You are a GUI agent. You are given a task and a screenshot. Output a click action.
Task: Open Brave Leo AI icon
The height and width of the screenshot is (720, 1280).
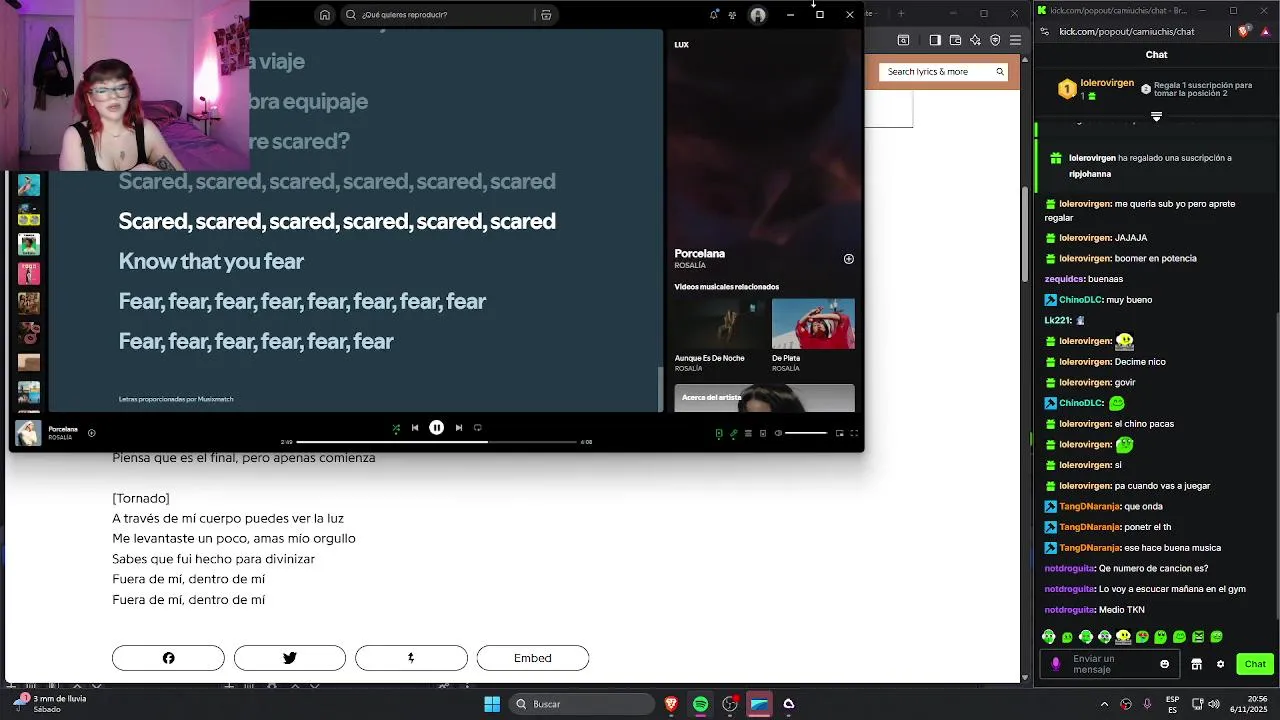pos(975,40)
